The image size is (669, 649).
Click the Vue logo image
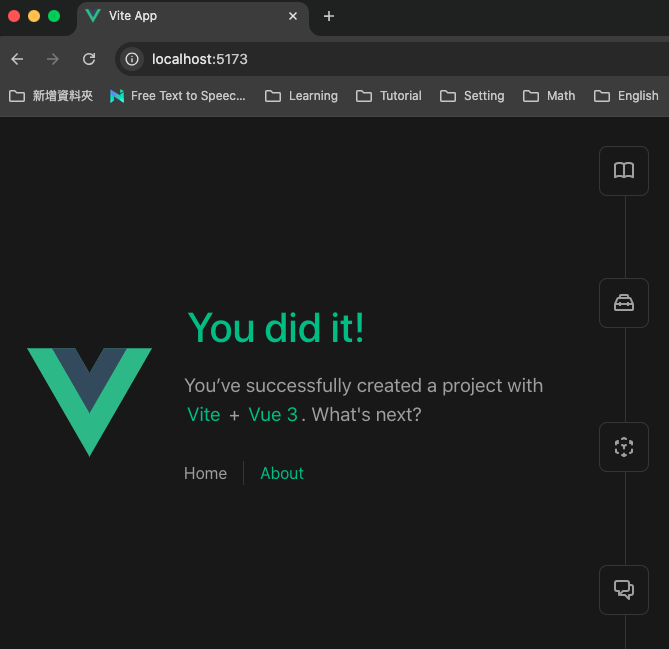pyautogui.click(x=90, y=402)
